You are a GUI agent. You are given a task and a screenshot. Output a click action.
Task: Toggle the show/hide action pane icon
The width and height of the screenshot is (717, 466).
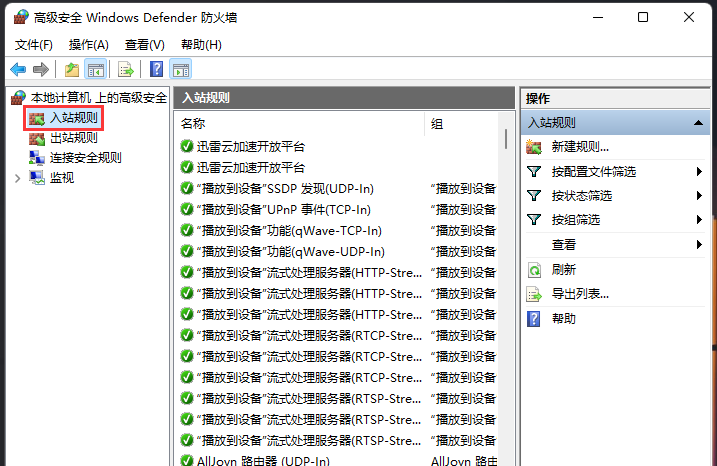point(181,69)
